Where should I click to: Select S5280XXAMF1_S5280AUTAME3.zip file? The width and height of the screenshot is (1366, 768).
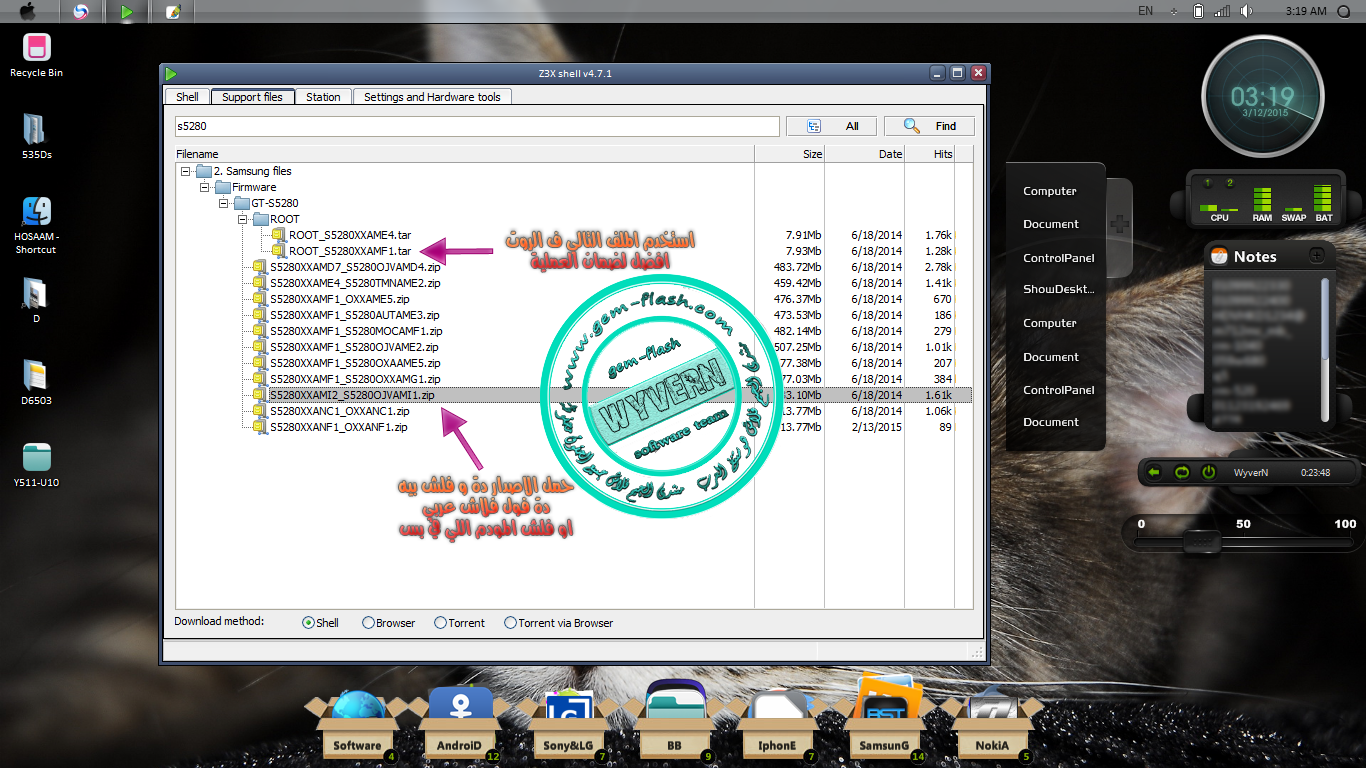pos(355,315)
